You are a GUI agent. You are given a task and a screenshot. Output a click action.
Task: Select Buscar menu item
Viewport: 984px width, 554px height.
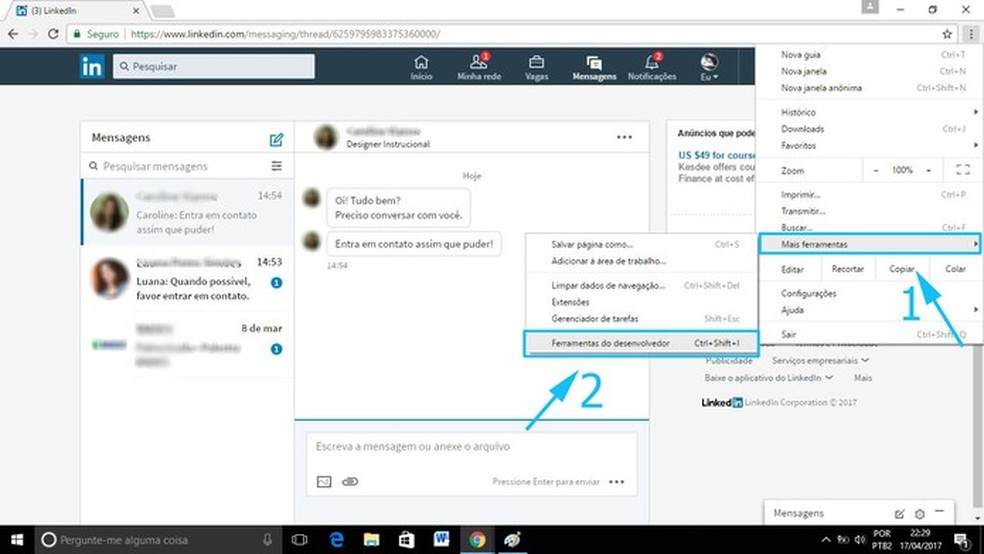click(869, 227)
